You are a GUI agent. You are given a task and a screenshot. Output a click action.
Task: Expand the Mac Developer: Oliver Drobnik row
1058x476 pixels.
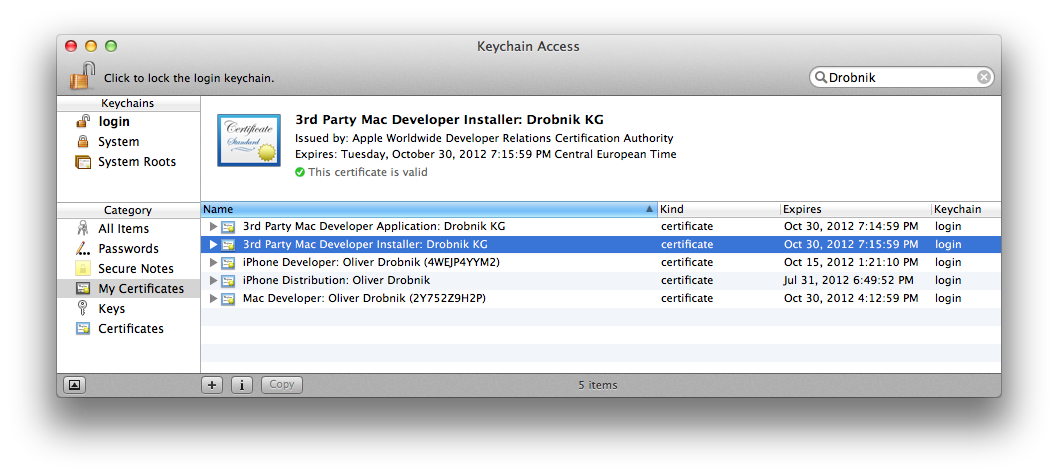214,298
